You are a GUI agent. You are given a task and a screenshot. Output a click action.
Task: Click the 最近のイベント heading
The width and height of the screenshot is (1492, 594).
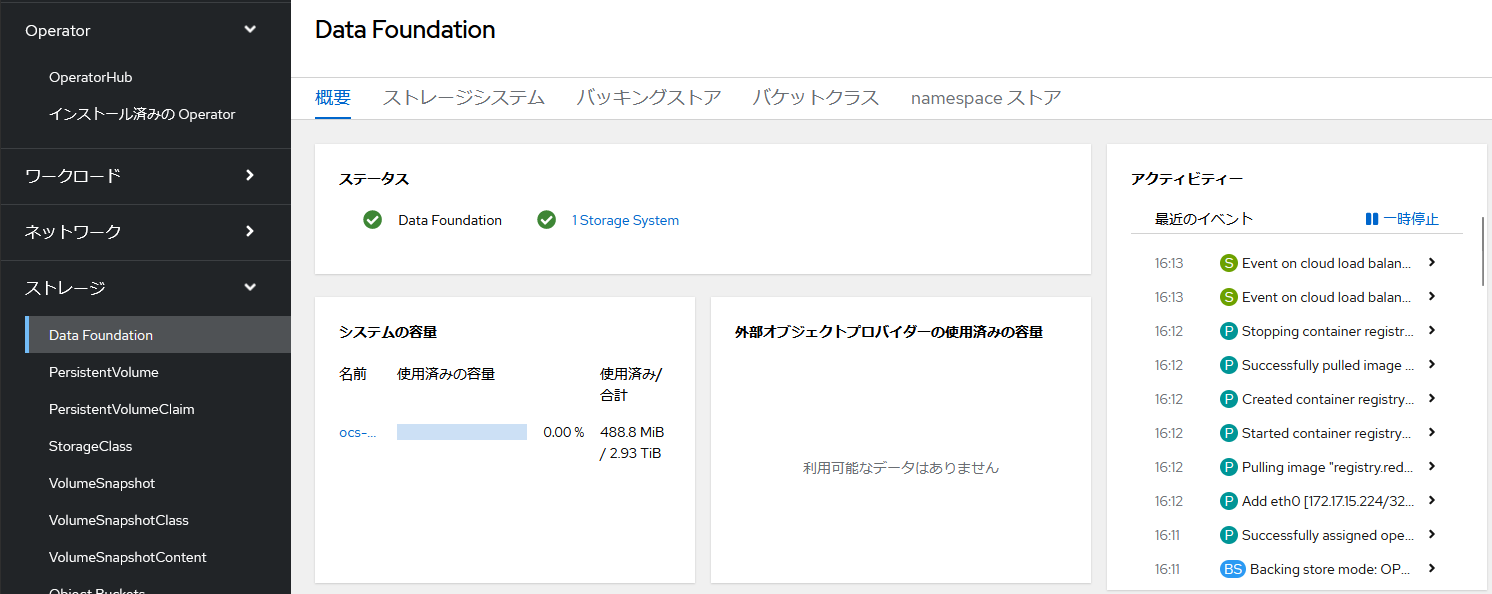(x=1204, y=219)
